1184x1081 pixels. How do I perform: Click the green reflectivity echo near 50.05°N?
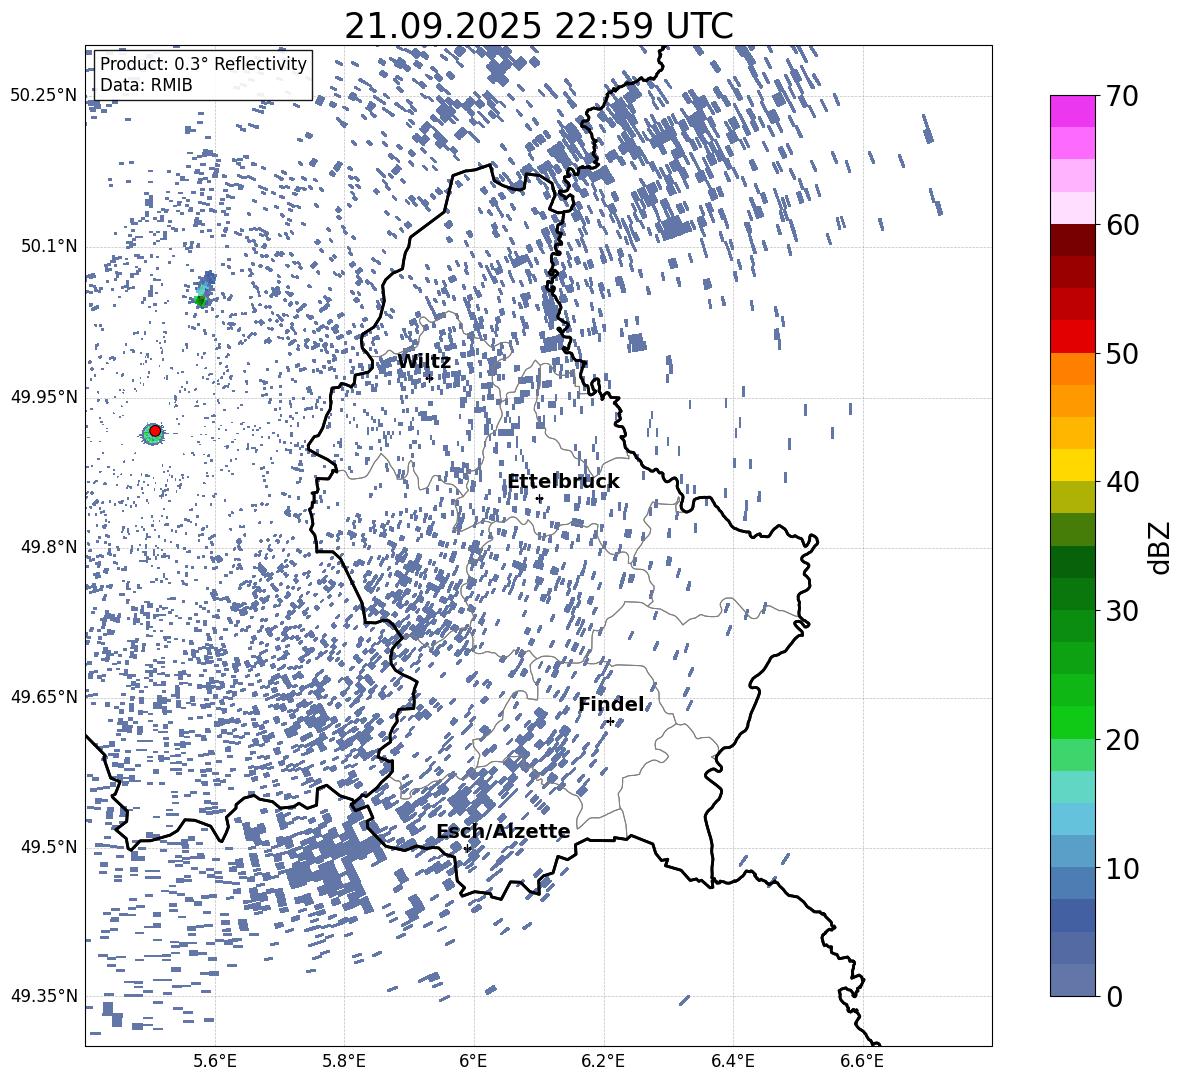pyautogui.click(x=200, y=300)
